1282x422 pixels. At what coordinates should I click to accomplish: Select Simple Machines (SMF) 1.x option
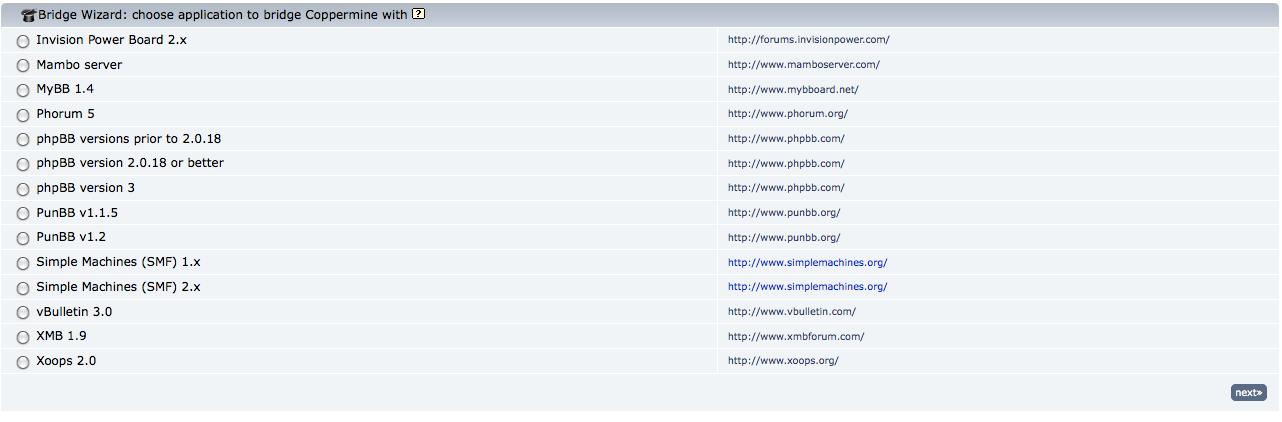(x=23, y=263)
